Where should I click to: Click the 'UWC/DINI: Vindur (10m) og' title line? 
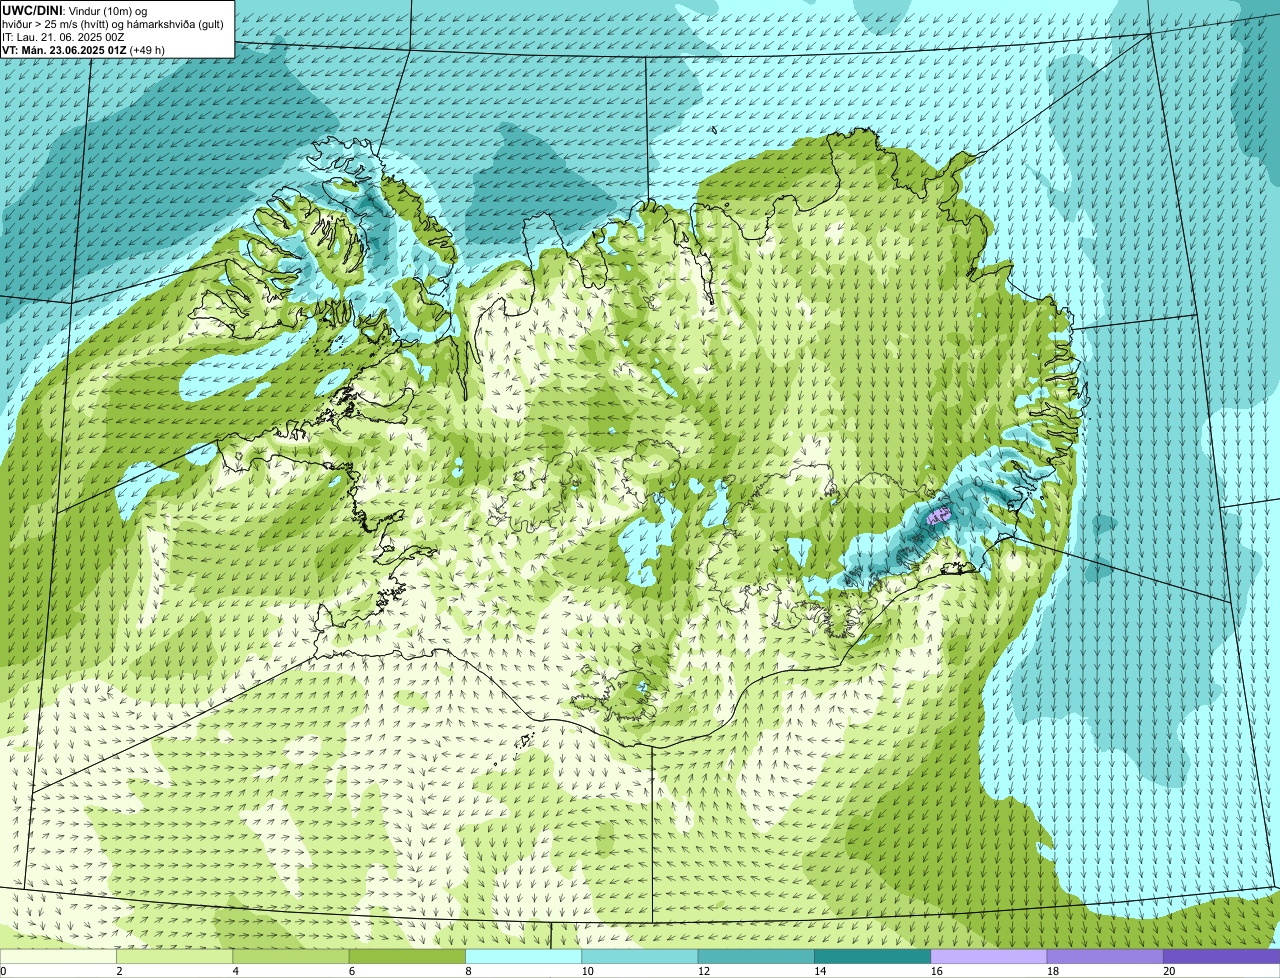(x=75, y=10)
